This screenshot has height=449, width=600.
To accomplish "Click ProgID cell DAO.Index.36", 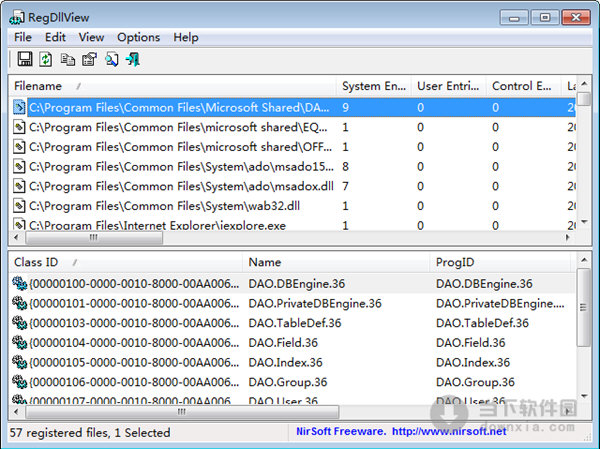I will click(x=473, y=362).
